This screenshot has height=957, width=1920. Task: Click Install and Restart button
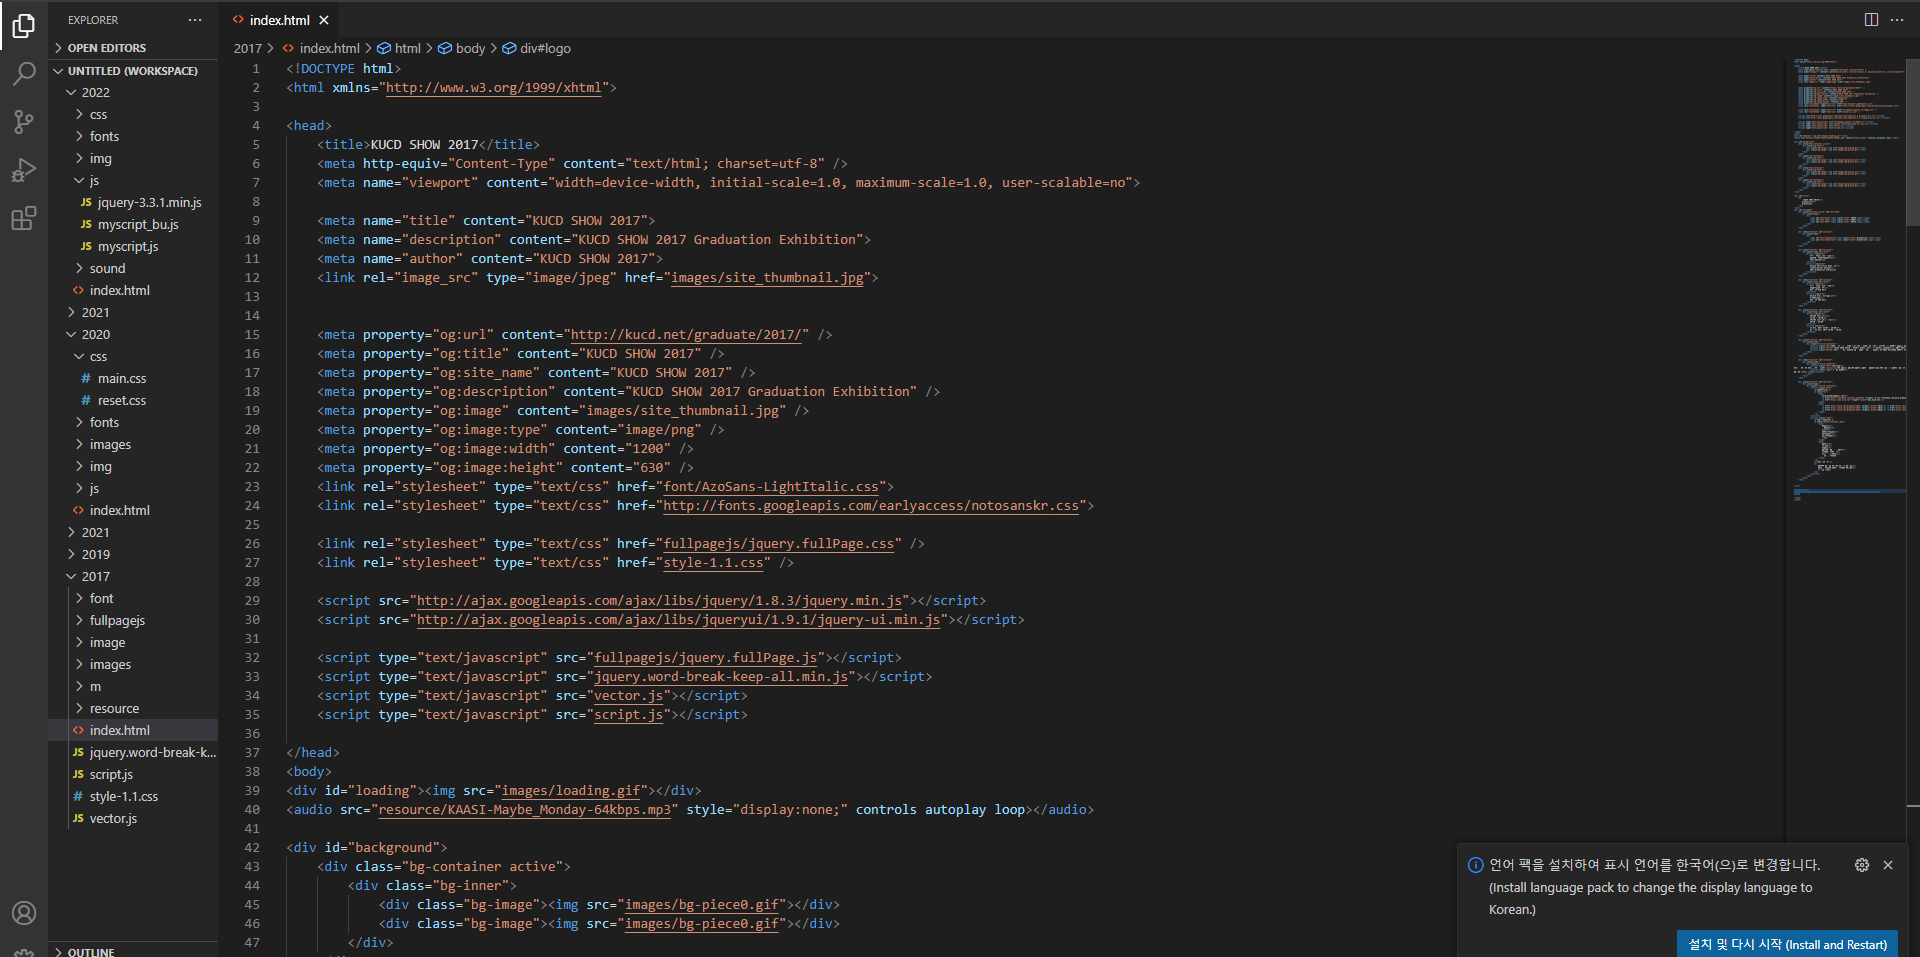pos(1787,944)
